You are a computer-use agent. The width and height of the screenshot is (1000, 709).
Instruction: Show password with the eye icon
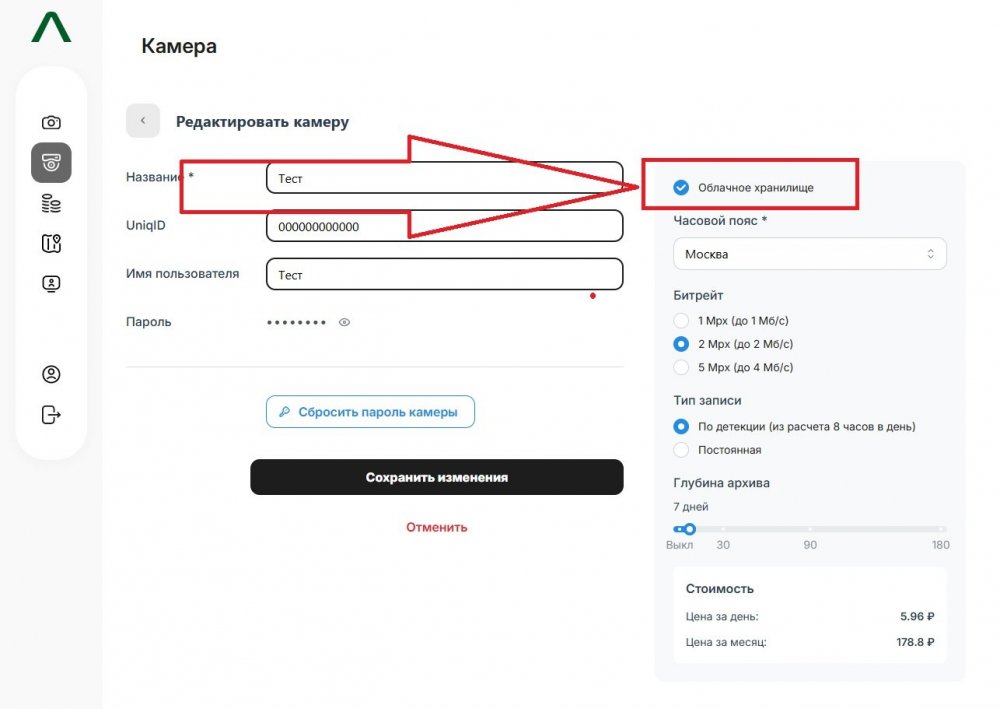[344, 323]
